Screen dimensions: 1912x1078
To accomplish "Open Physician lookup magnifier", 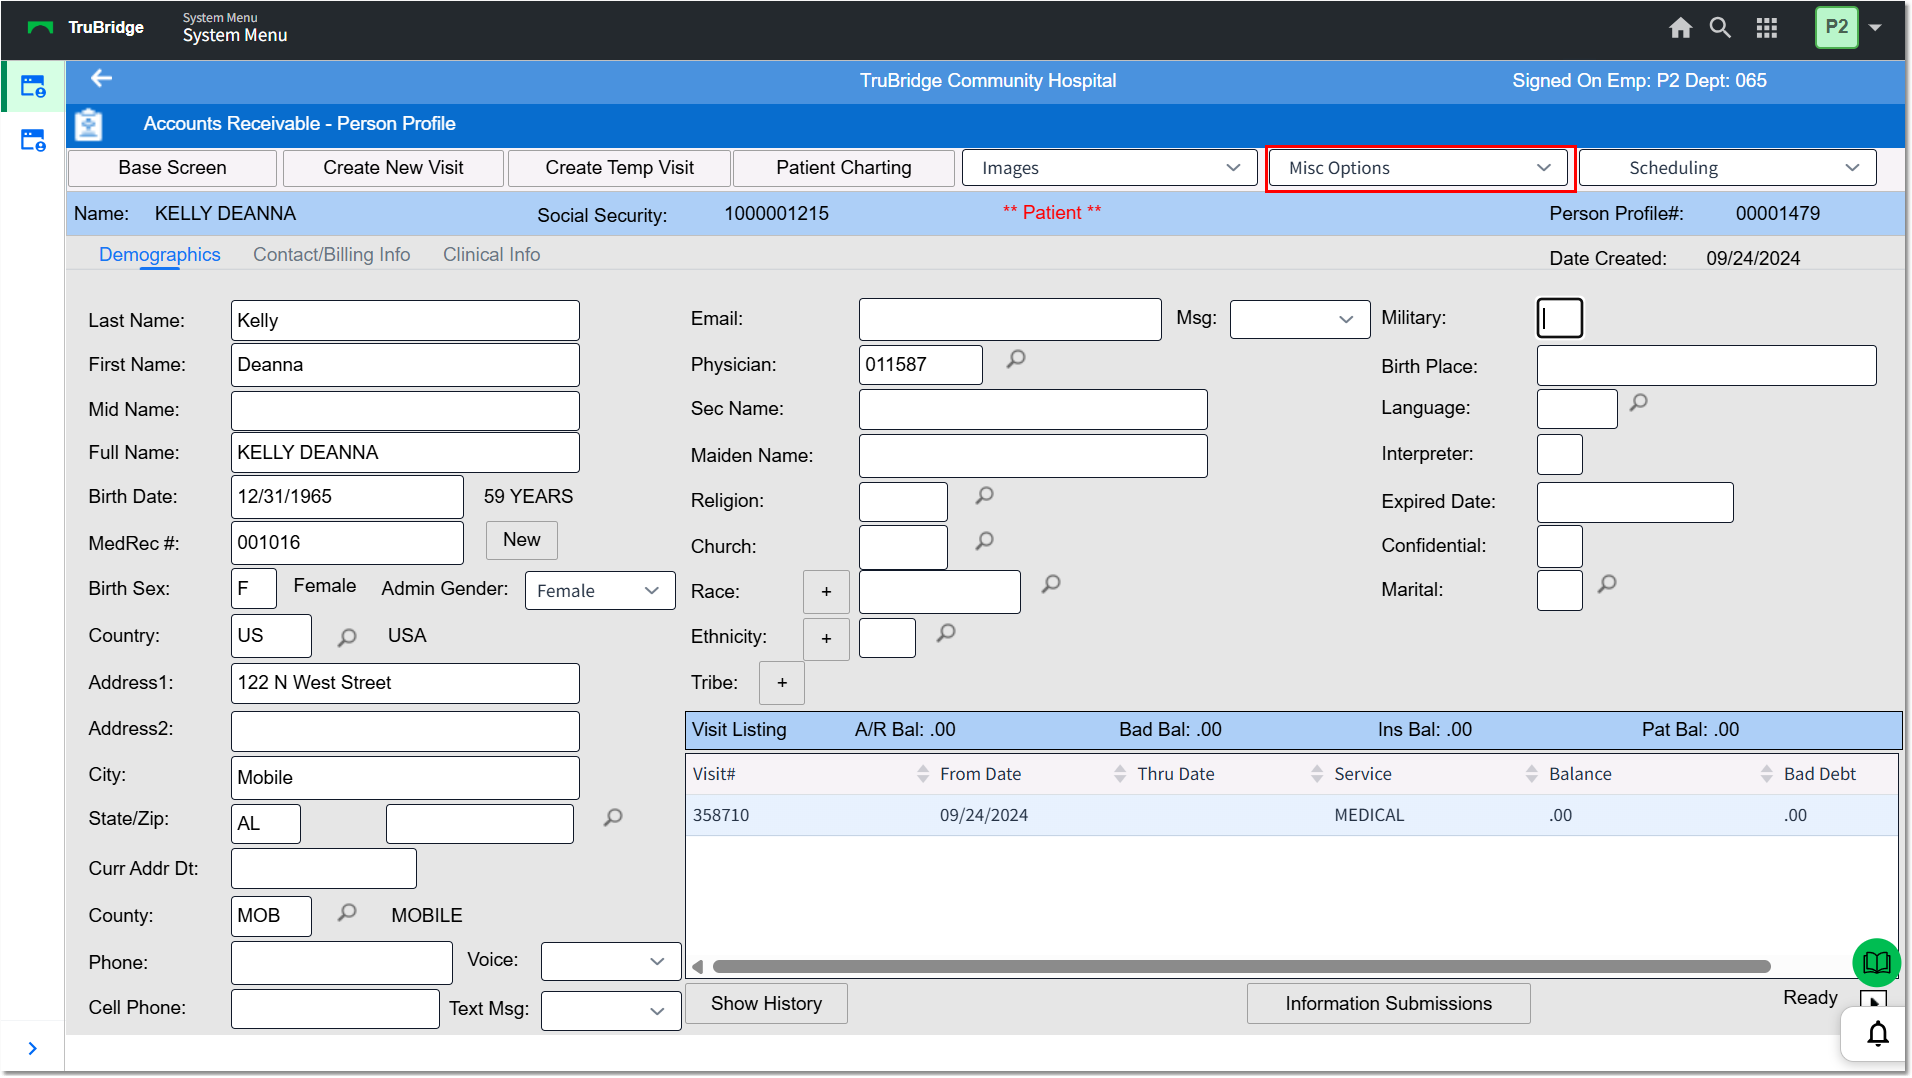I will tap(1016, 358).
